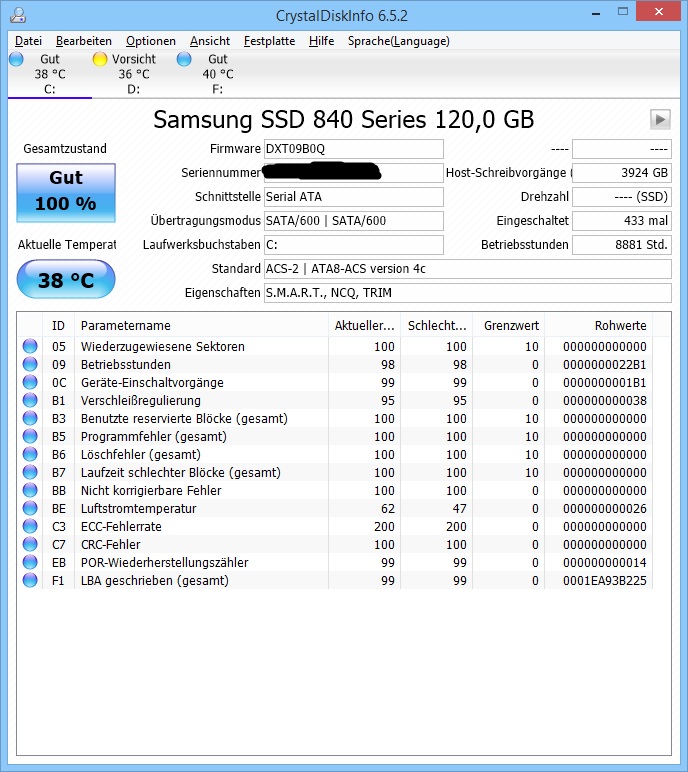
Task: Click worst value 47 of Luftstromtemperatur
Action: click(x=459, y=509)
